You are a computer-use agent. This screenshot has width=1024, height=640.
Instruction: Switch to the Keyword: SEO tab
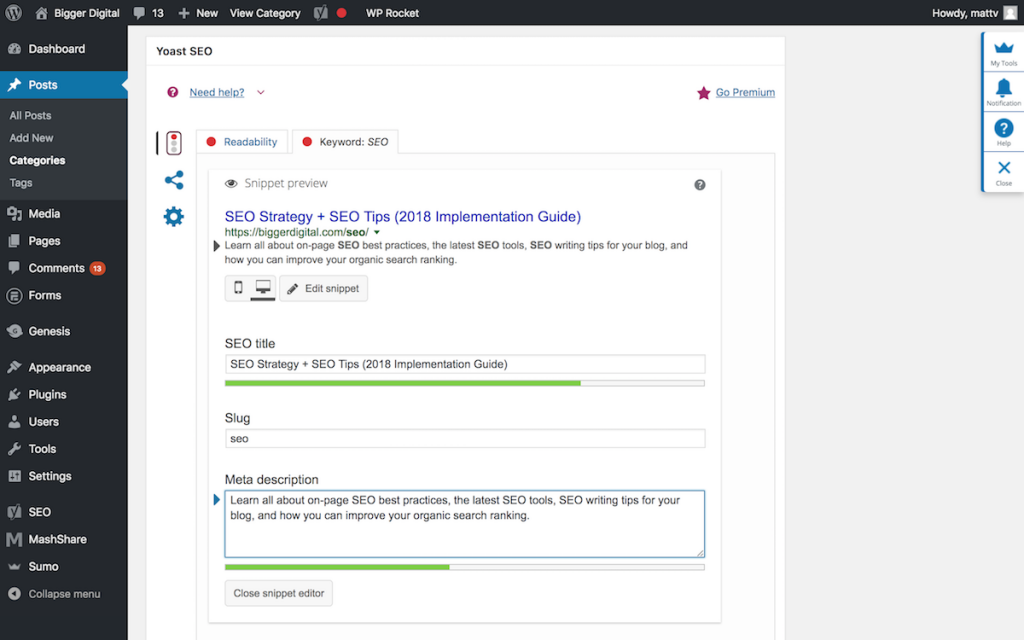tap(345, 142)
